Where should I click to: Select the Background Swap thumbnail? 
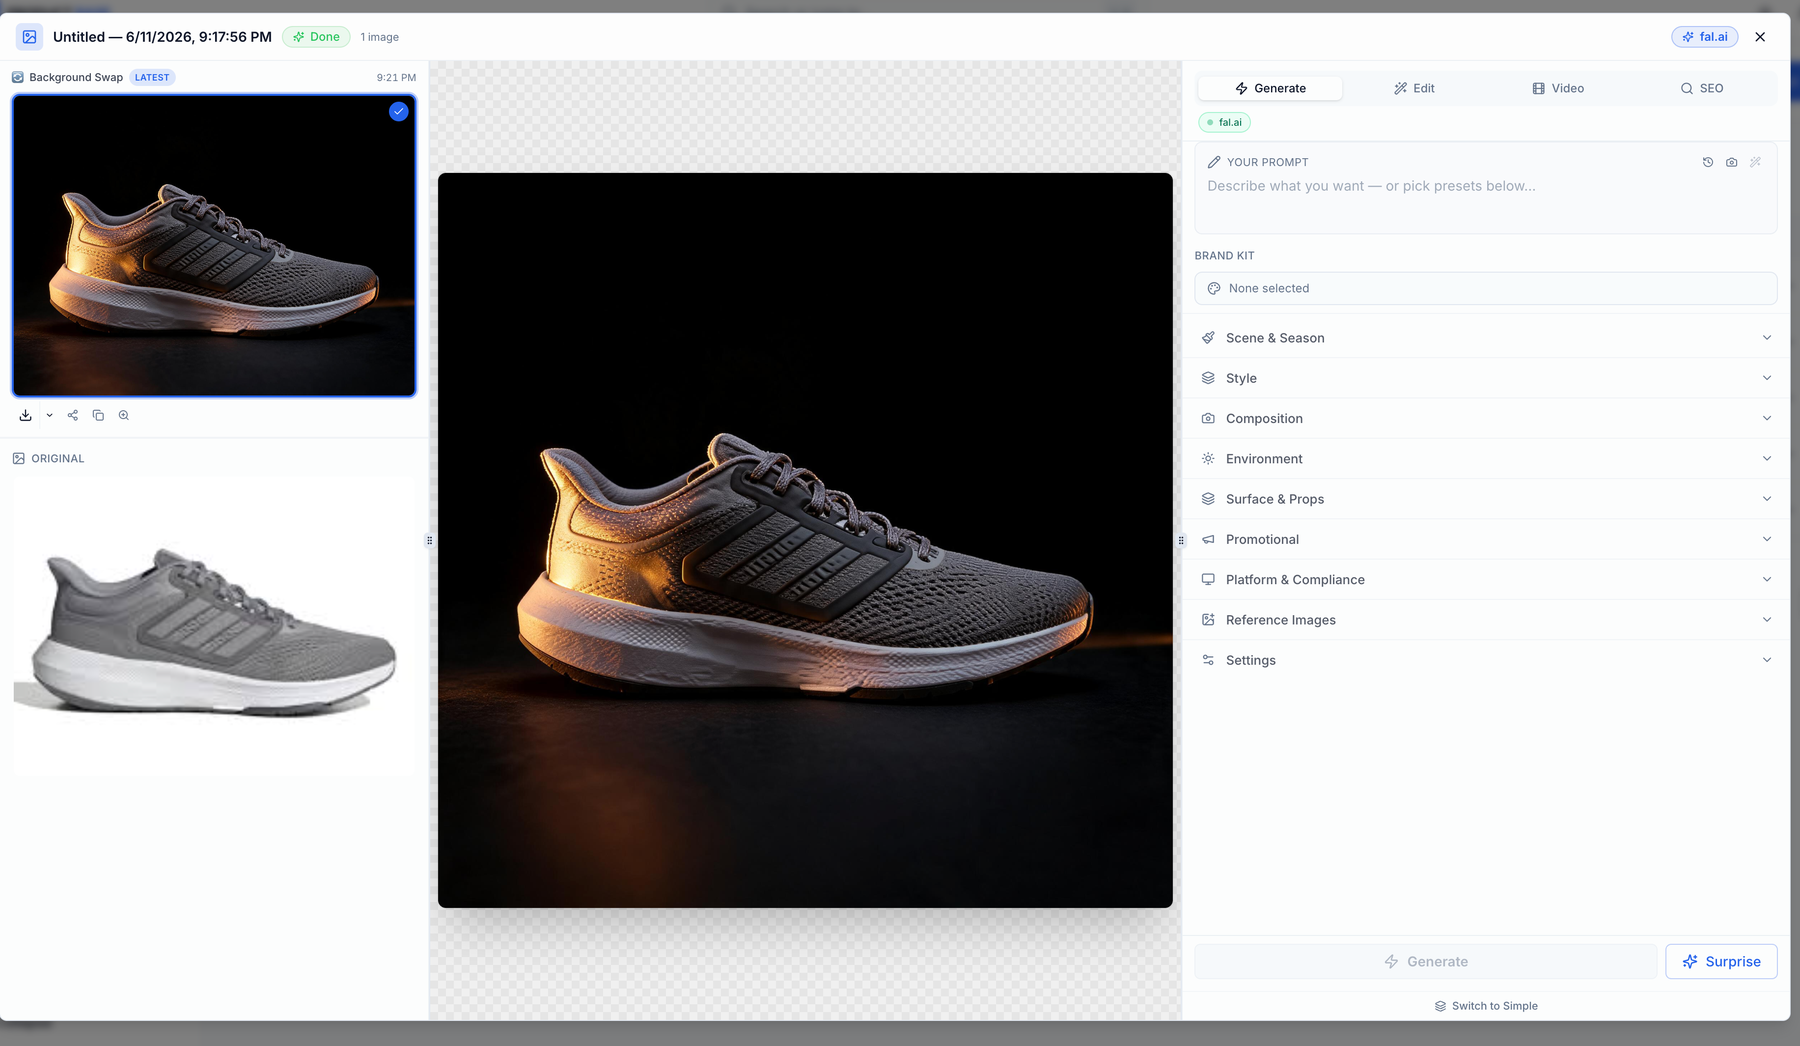214,246
